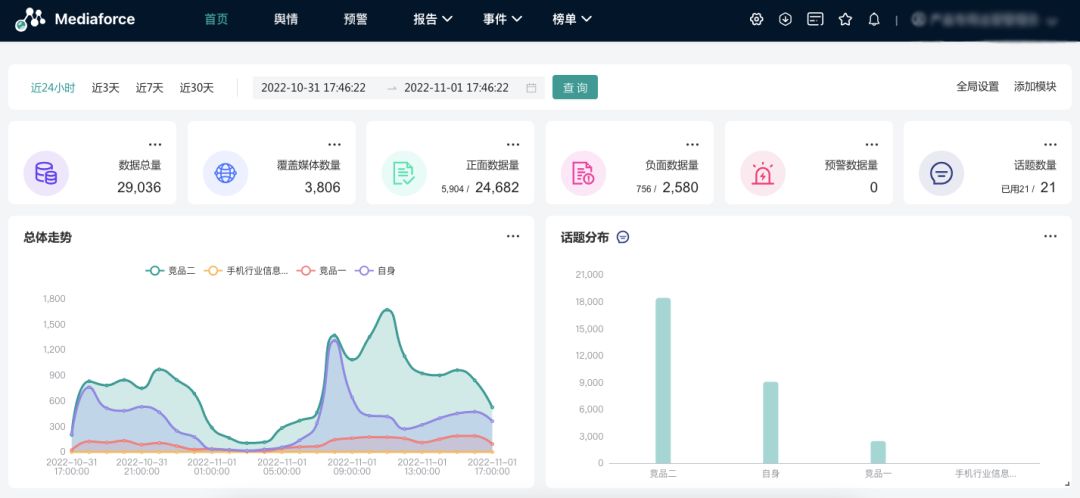Open 全局设置
This screenshot has height=498, width=1080.
pos(977,87)
